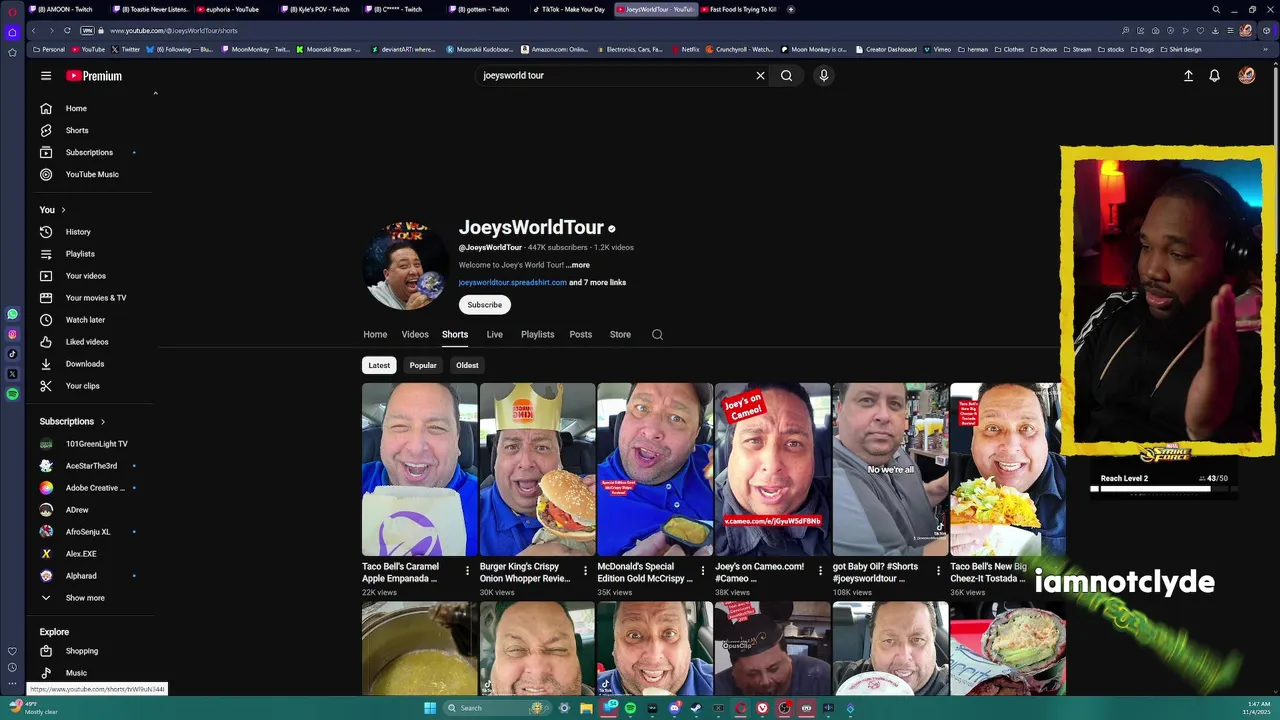Viewport: 1280px width, 720px height.
Task: Subscribe to JoeysWorldTour channel
Action: click(x=484, y=305)
